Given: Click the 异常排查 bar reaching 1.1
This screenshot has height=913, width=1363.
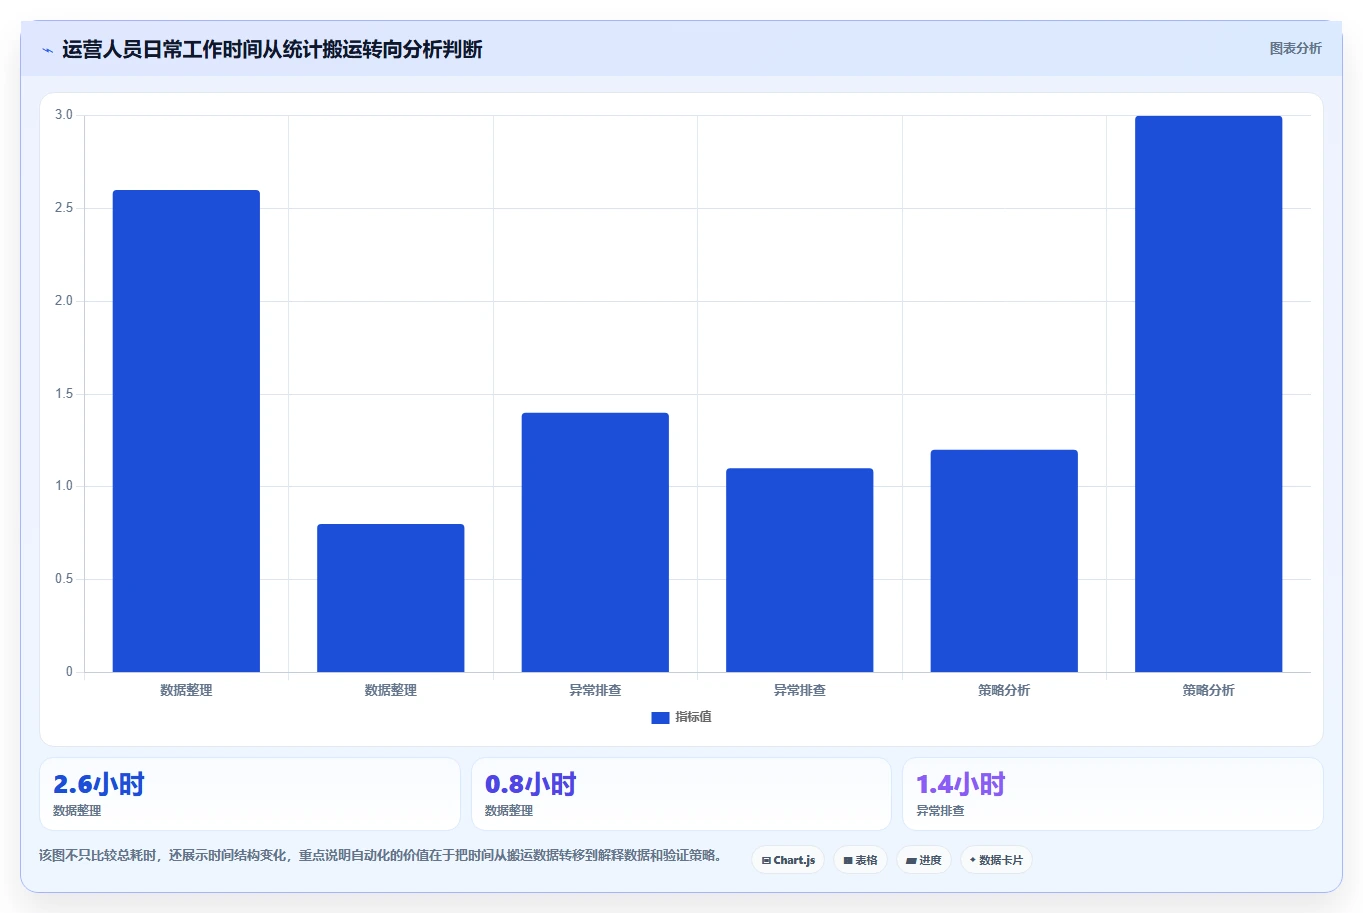Looking at the screenshot, I should click(x=799, y=570).
